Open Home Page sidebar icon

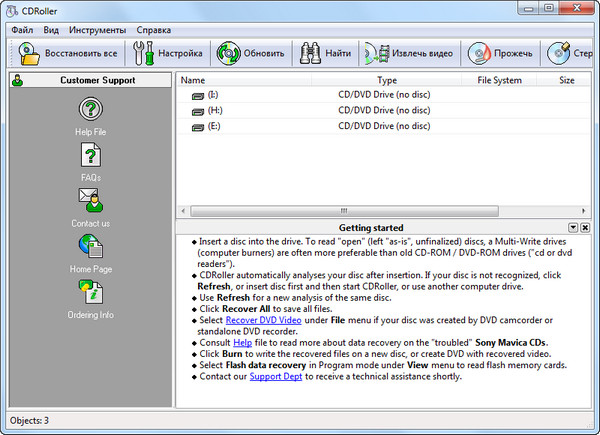click(x=91, y=246)
